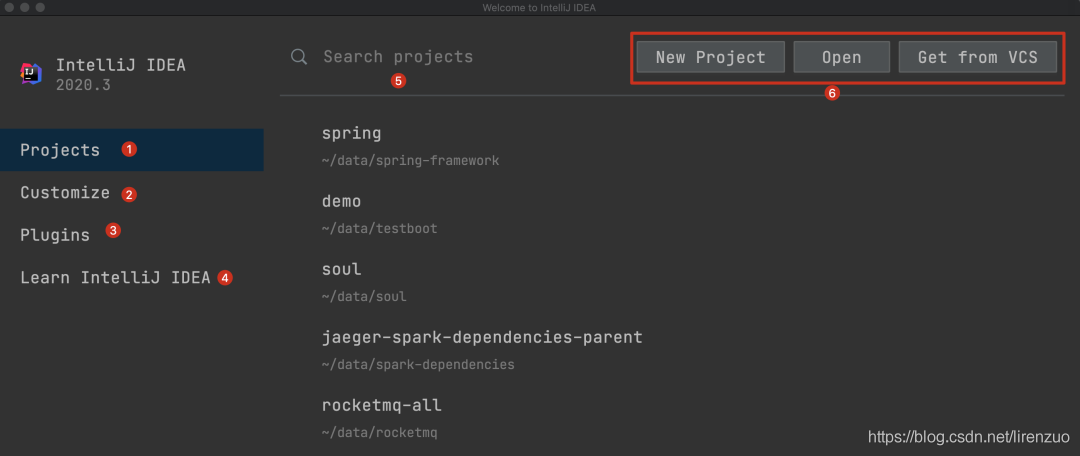Click red annotation badge number 3
Image resolution: width=1080 pixels, height=456 pixels.
coord(113,231)
